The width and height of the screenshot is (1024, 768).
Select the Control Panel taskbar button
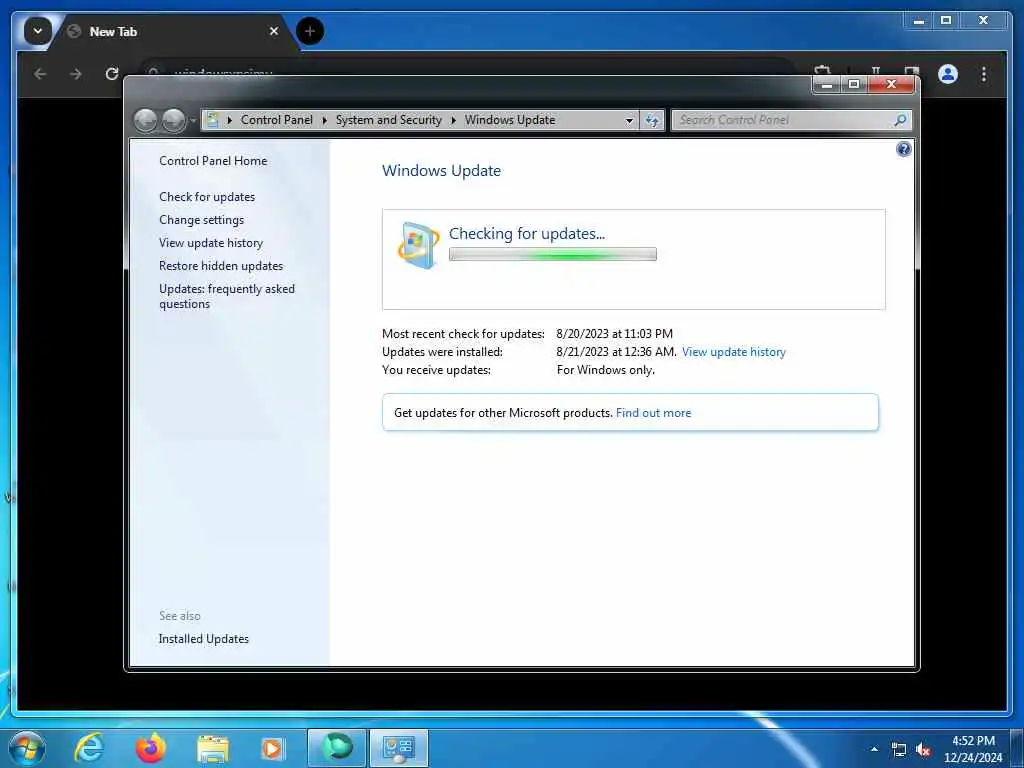[x=399, y=748]
